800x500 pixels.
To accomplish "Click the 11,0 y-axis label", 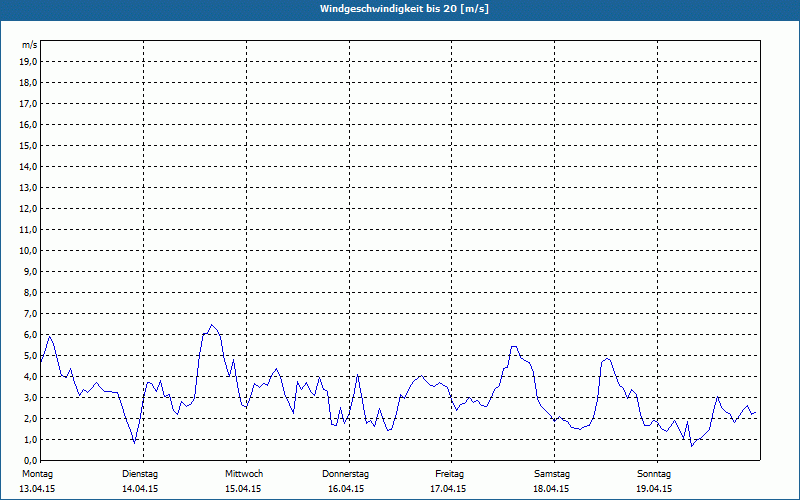I will 28,230.
